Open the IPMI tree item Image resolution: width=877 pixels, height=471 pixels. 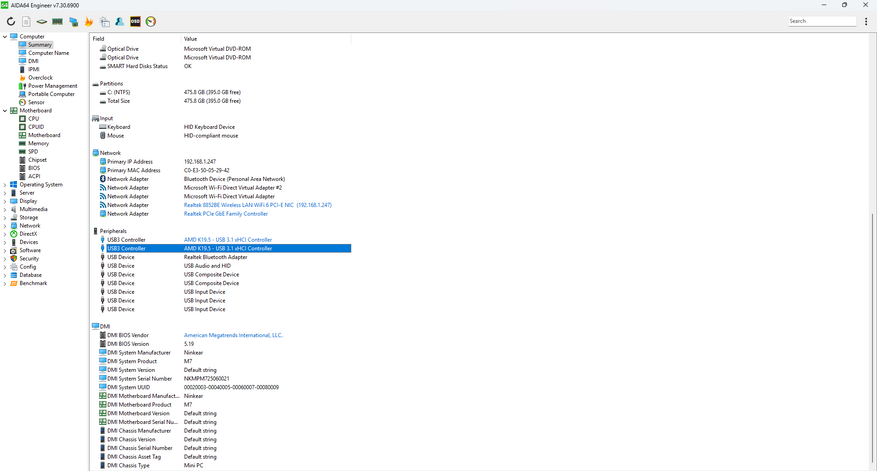(x=34, y=69)
